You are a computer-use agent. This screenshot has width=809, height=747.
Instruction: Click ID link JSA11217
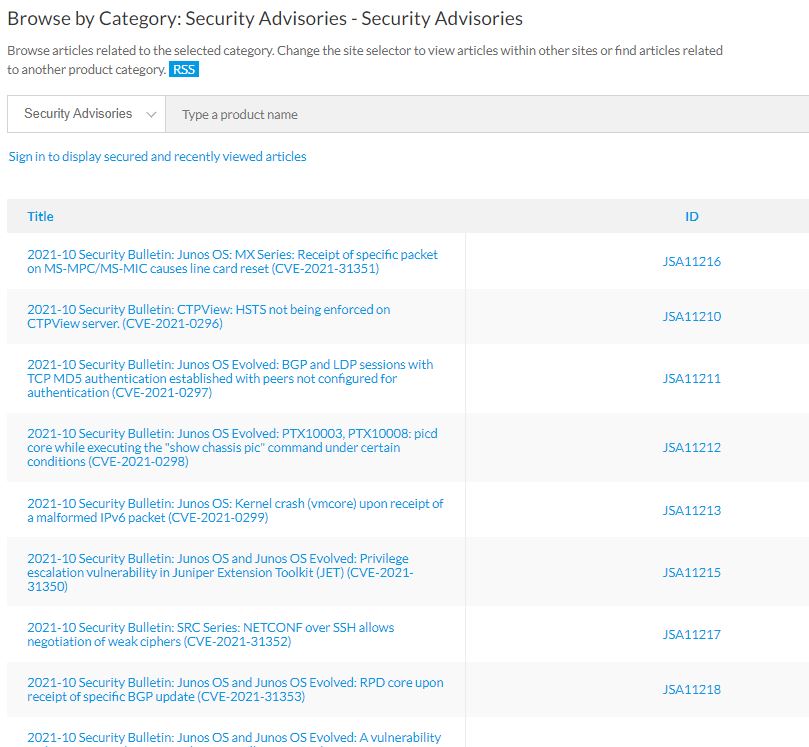(691, 634)
